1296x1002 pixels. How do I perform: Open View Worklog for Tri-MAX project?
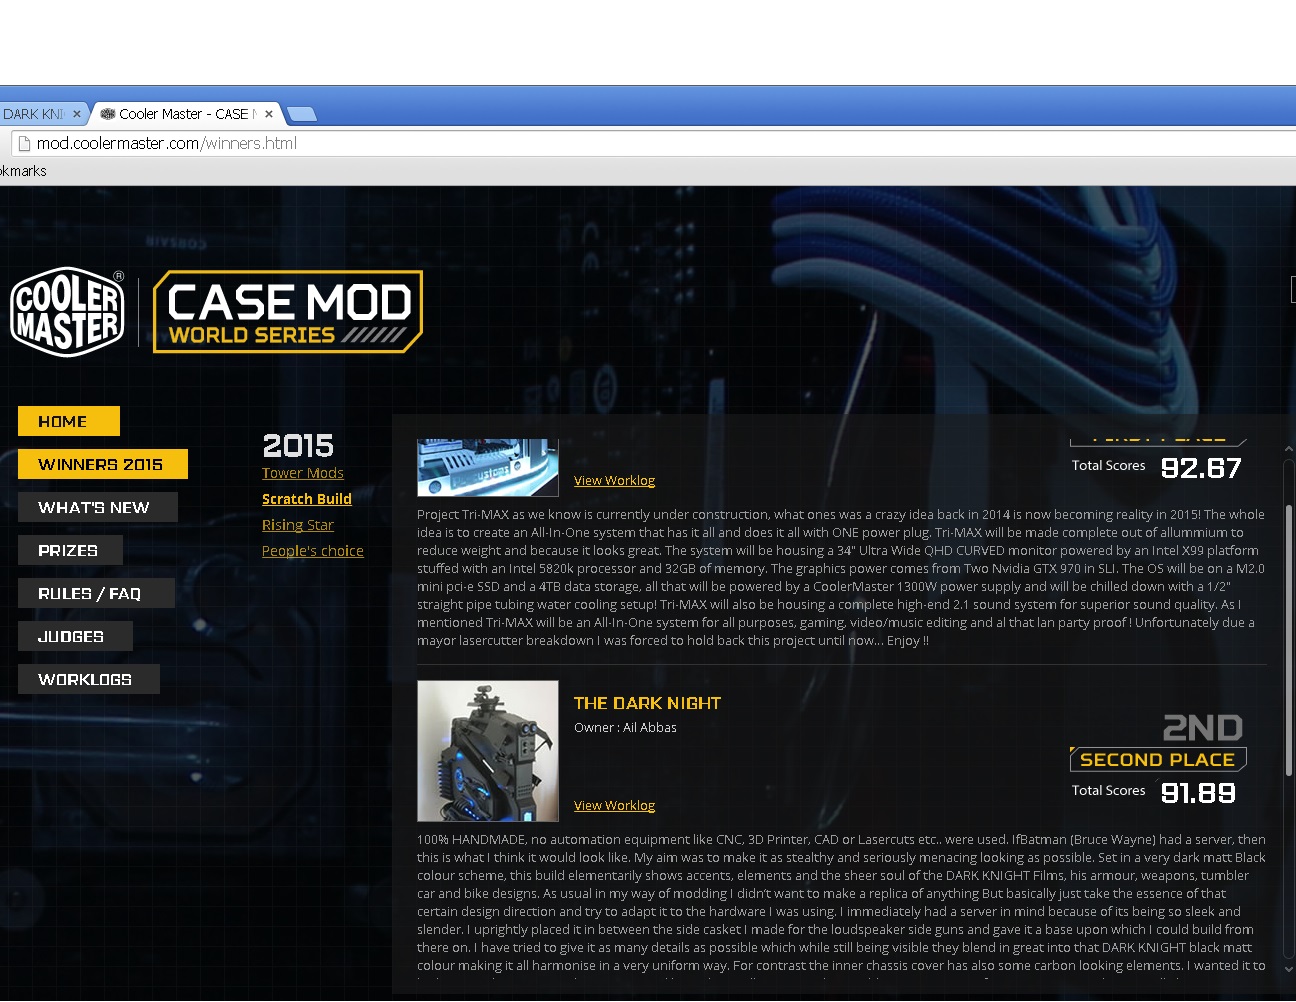(614, 481)
